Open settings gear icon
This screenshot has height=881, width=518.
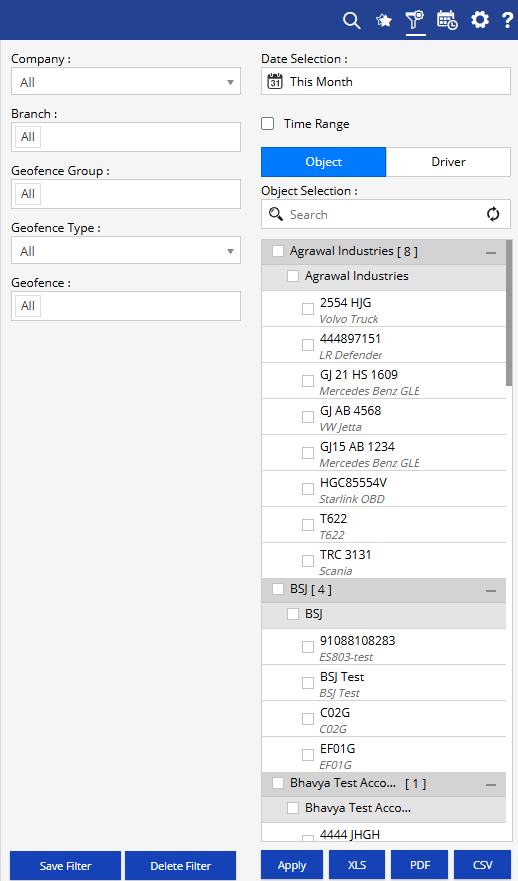[480, 20]
